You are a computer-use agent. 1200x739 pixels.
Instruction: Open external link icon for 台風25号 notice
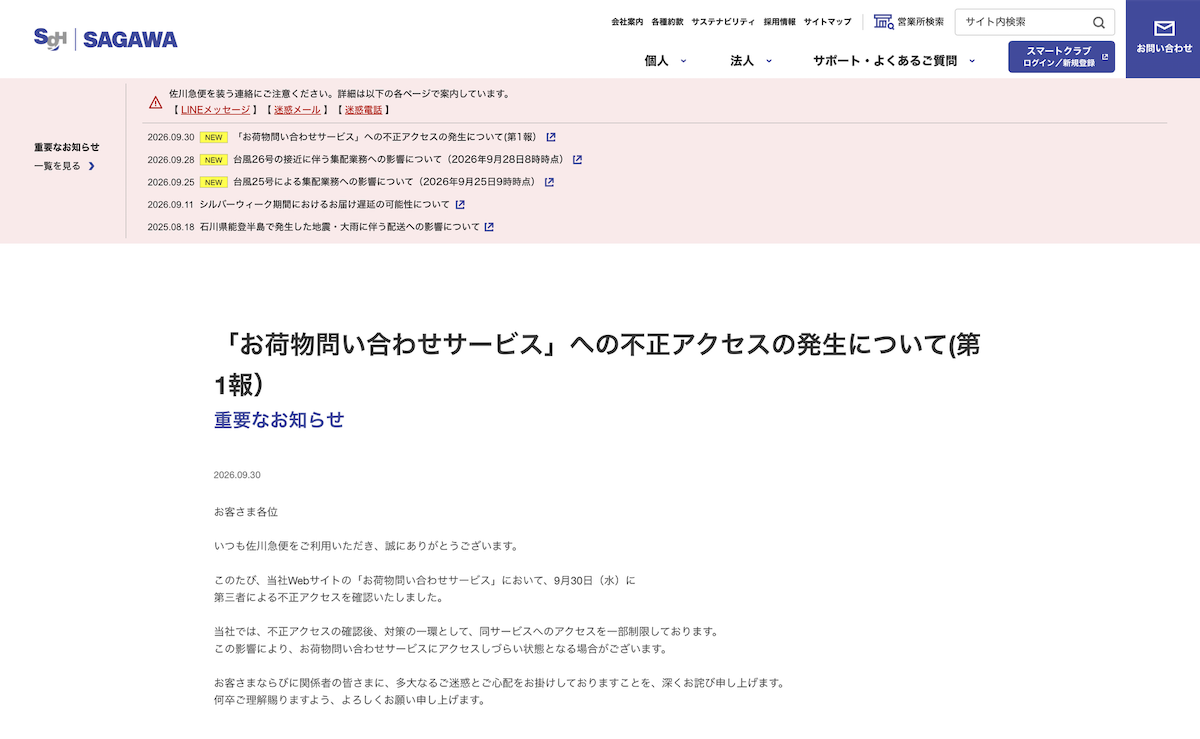[549, 182]
